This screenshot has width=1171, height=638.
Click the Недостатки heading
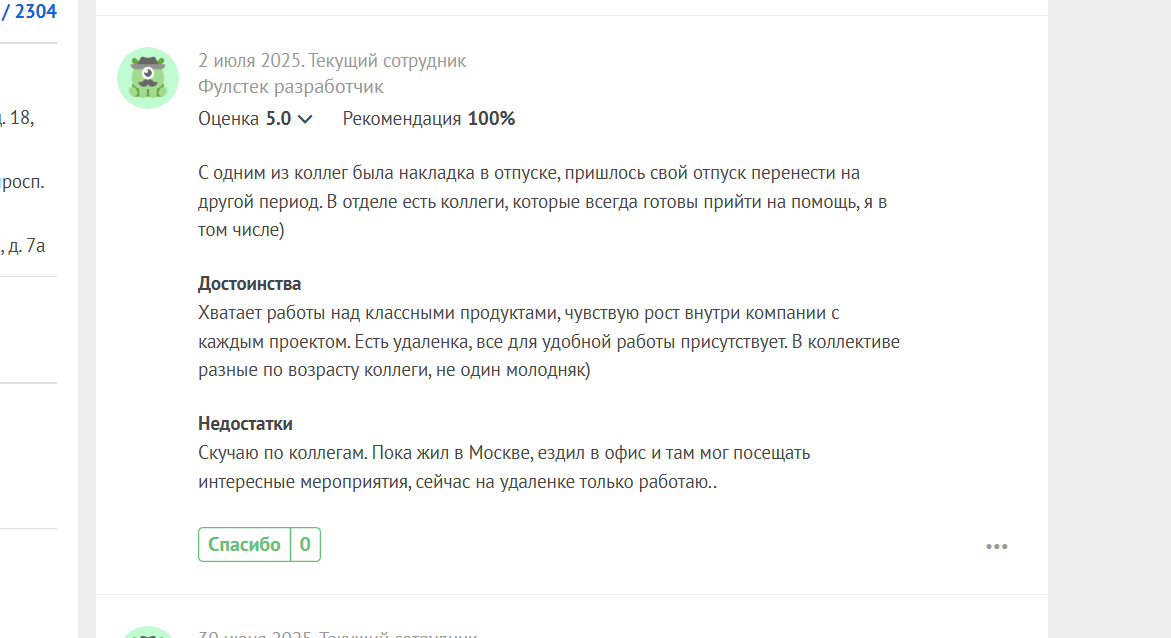point(245,424)
